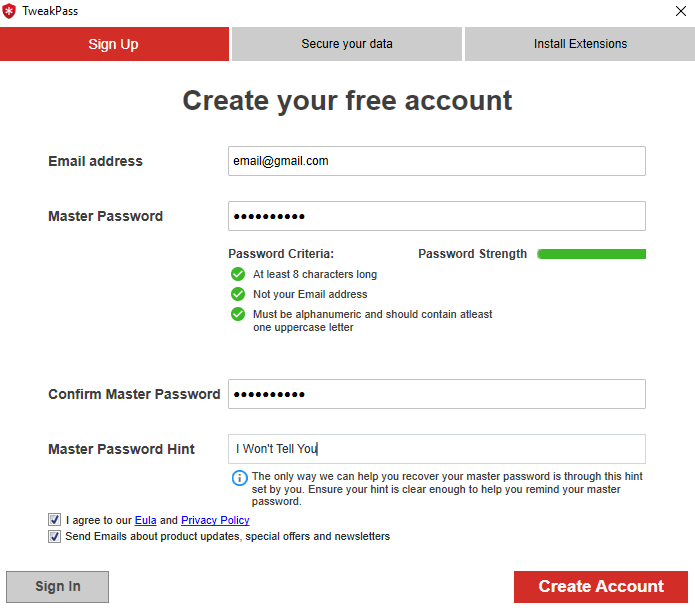Click green checkmark beside 8 characters criterion
The width and height of the screenshot is (695, 610).
238,274
